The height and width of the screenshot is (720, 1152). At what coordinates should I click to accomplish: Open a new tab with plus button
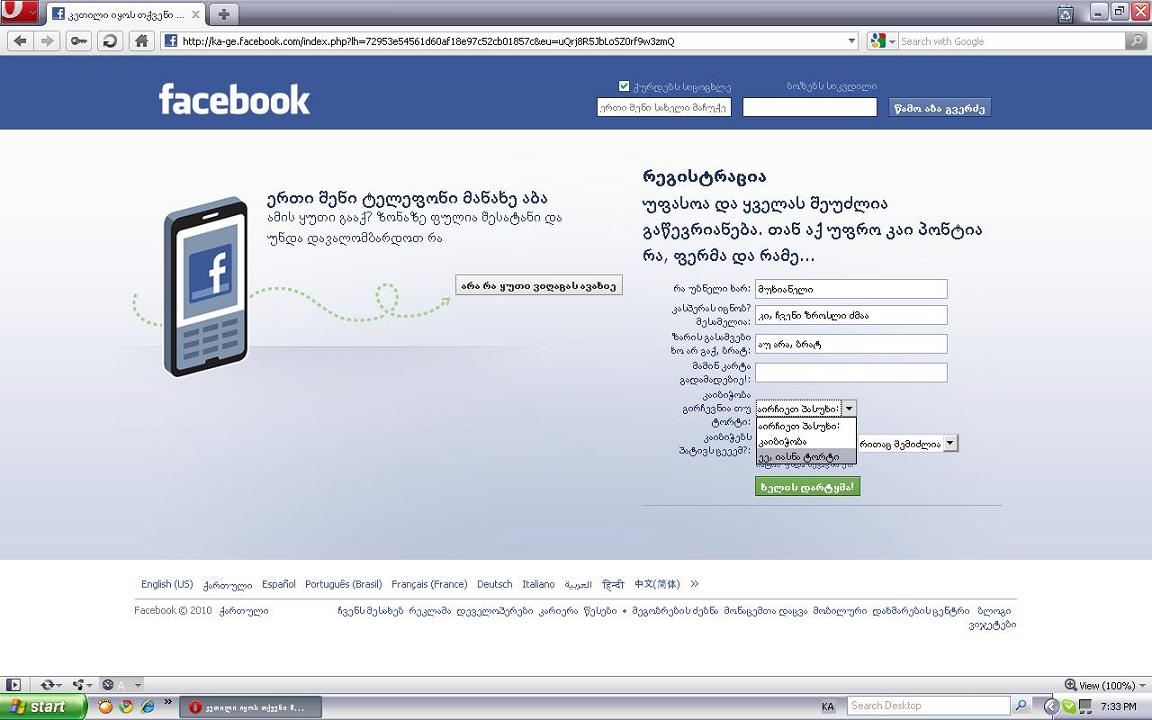click(x=223, y=14)
